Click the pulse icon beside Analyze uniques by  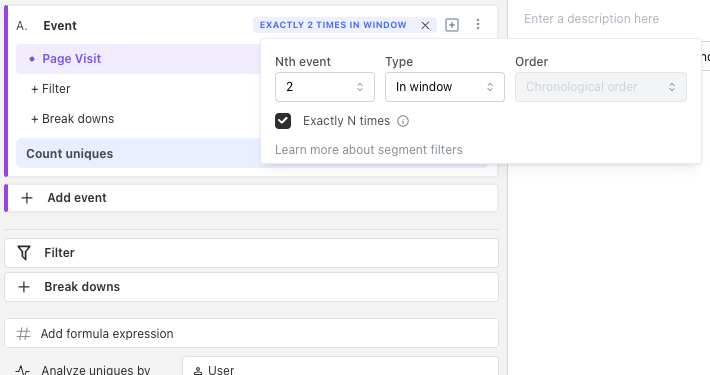22,370
